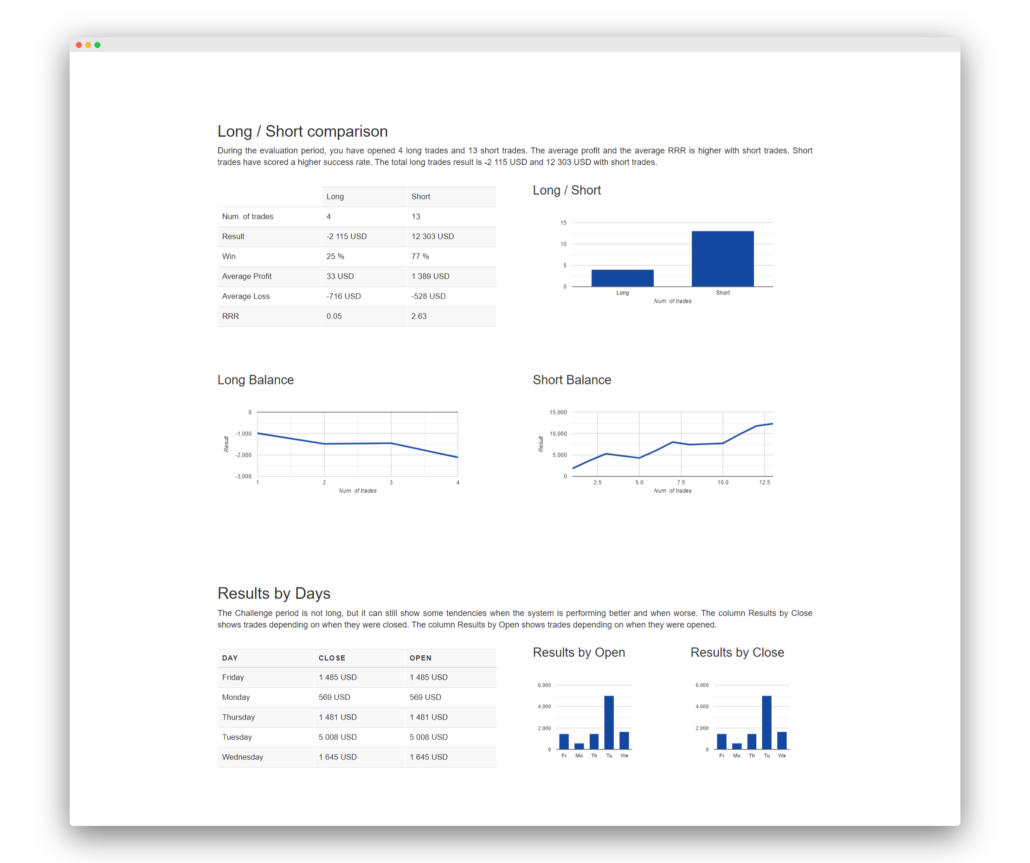Click the '33 USD' average profit cell
This screenshot has height=863, width=1030.
(340, 277)
